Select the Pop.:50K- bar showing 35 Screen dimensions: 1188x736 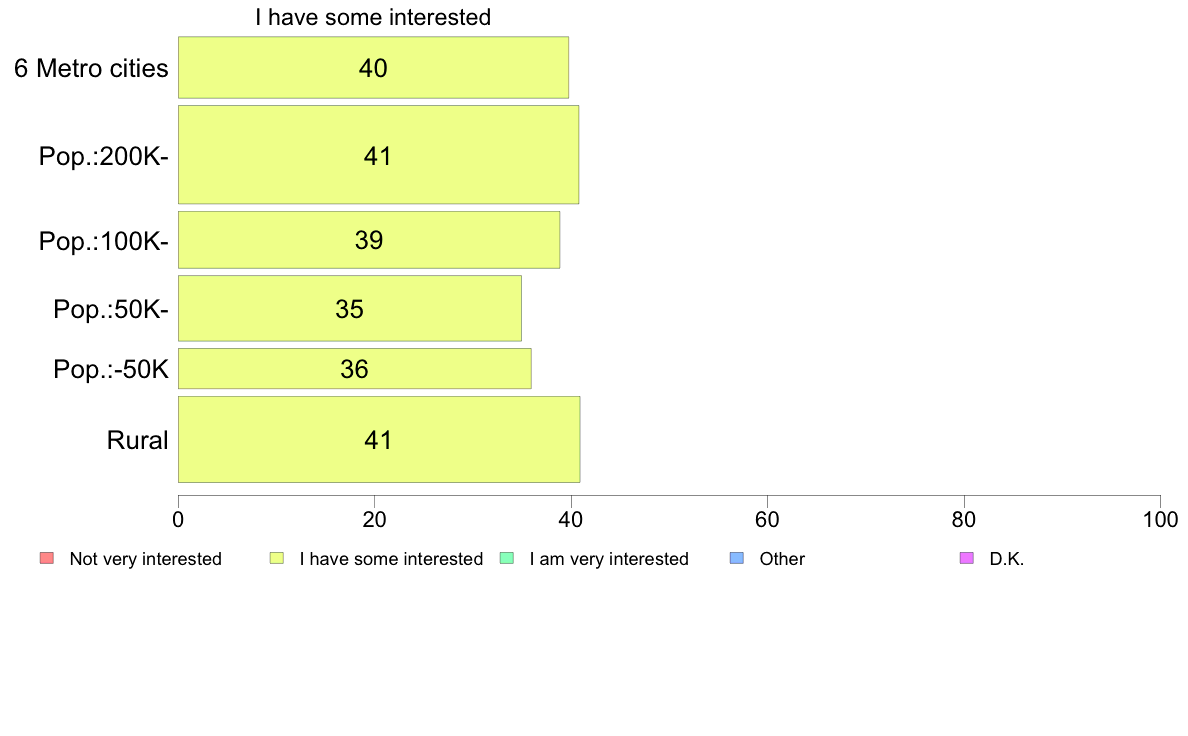350,308
